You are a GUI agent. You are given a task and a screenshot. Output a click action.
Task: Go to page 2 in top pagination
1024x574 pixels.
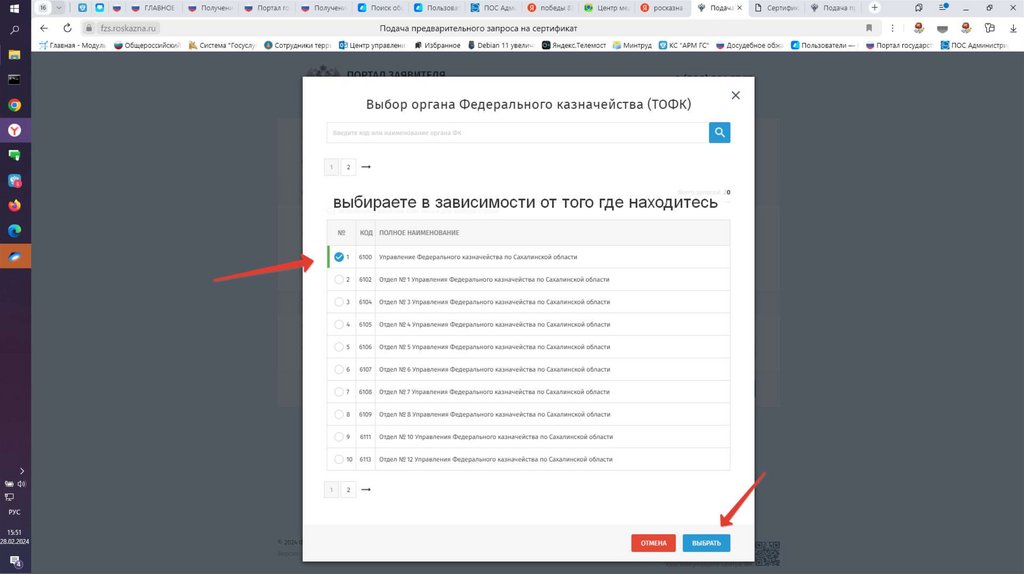pyautogui.click(x=348, y=167)
